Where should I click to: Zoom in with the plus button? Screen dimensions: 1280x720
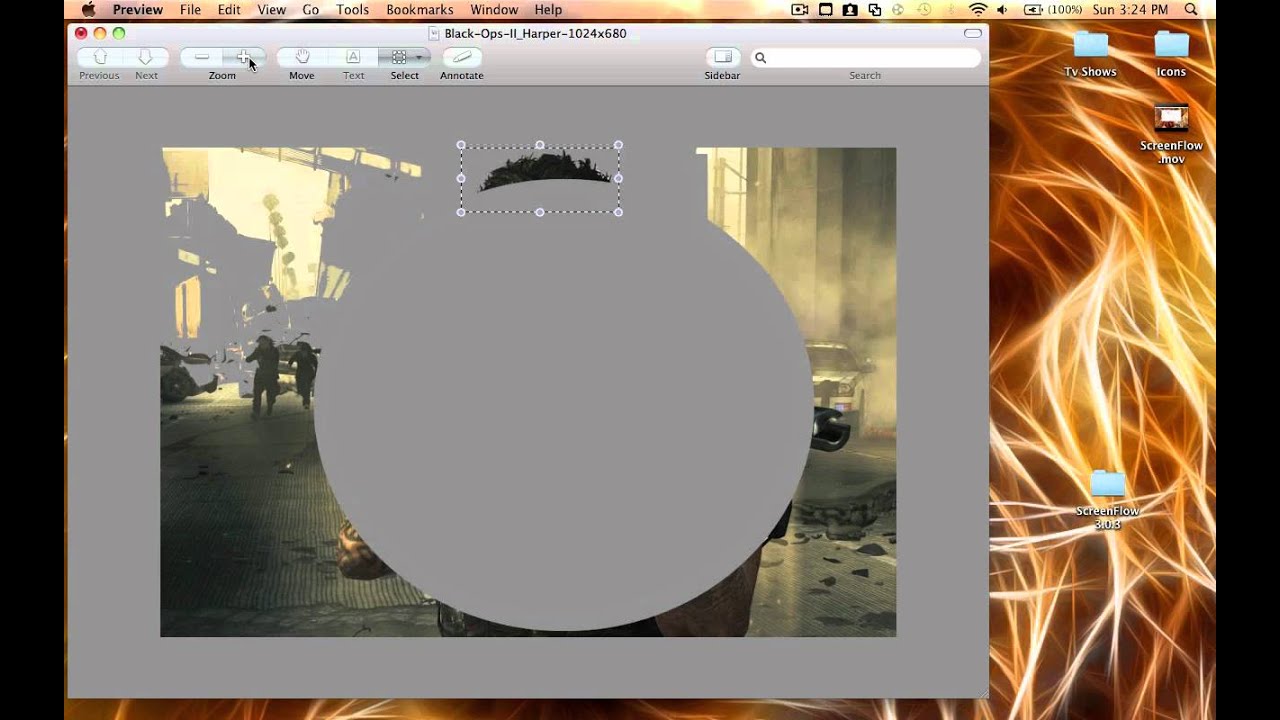[x=244, y=57]
